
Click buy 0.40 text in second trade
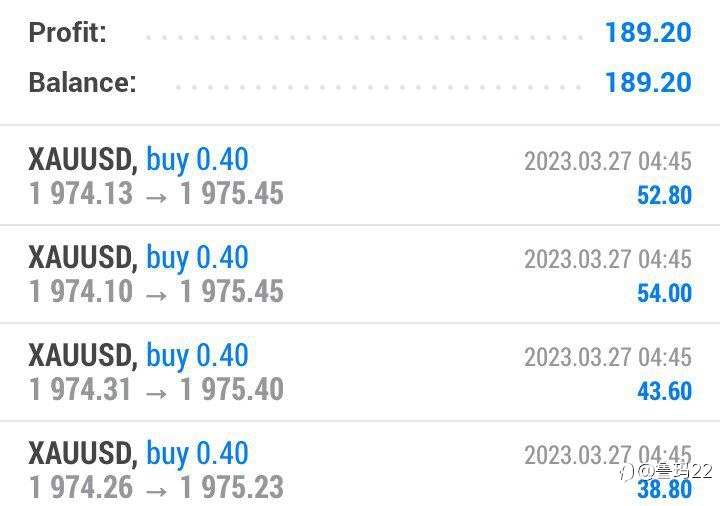pyautogui.click(x=197, y=258)
